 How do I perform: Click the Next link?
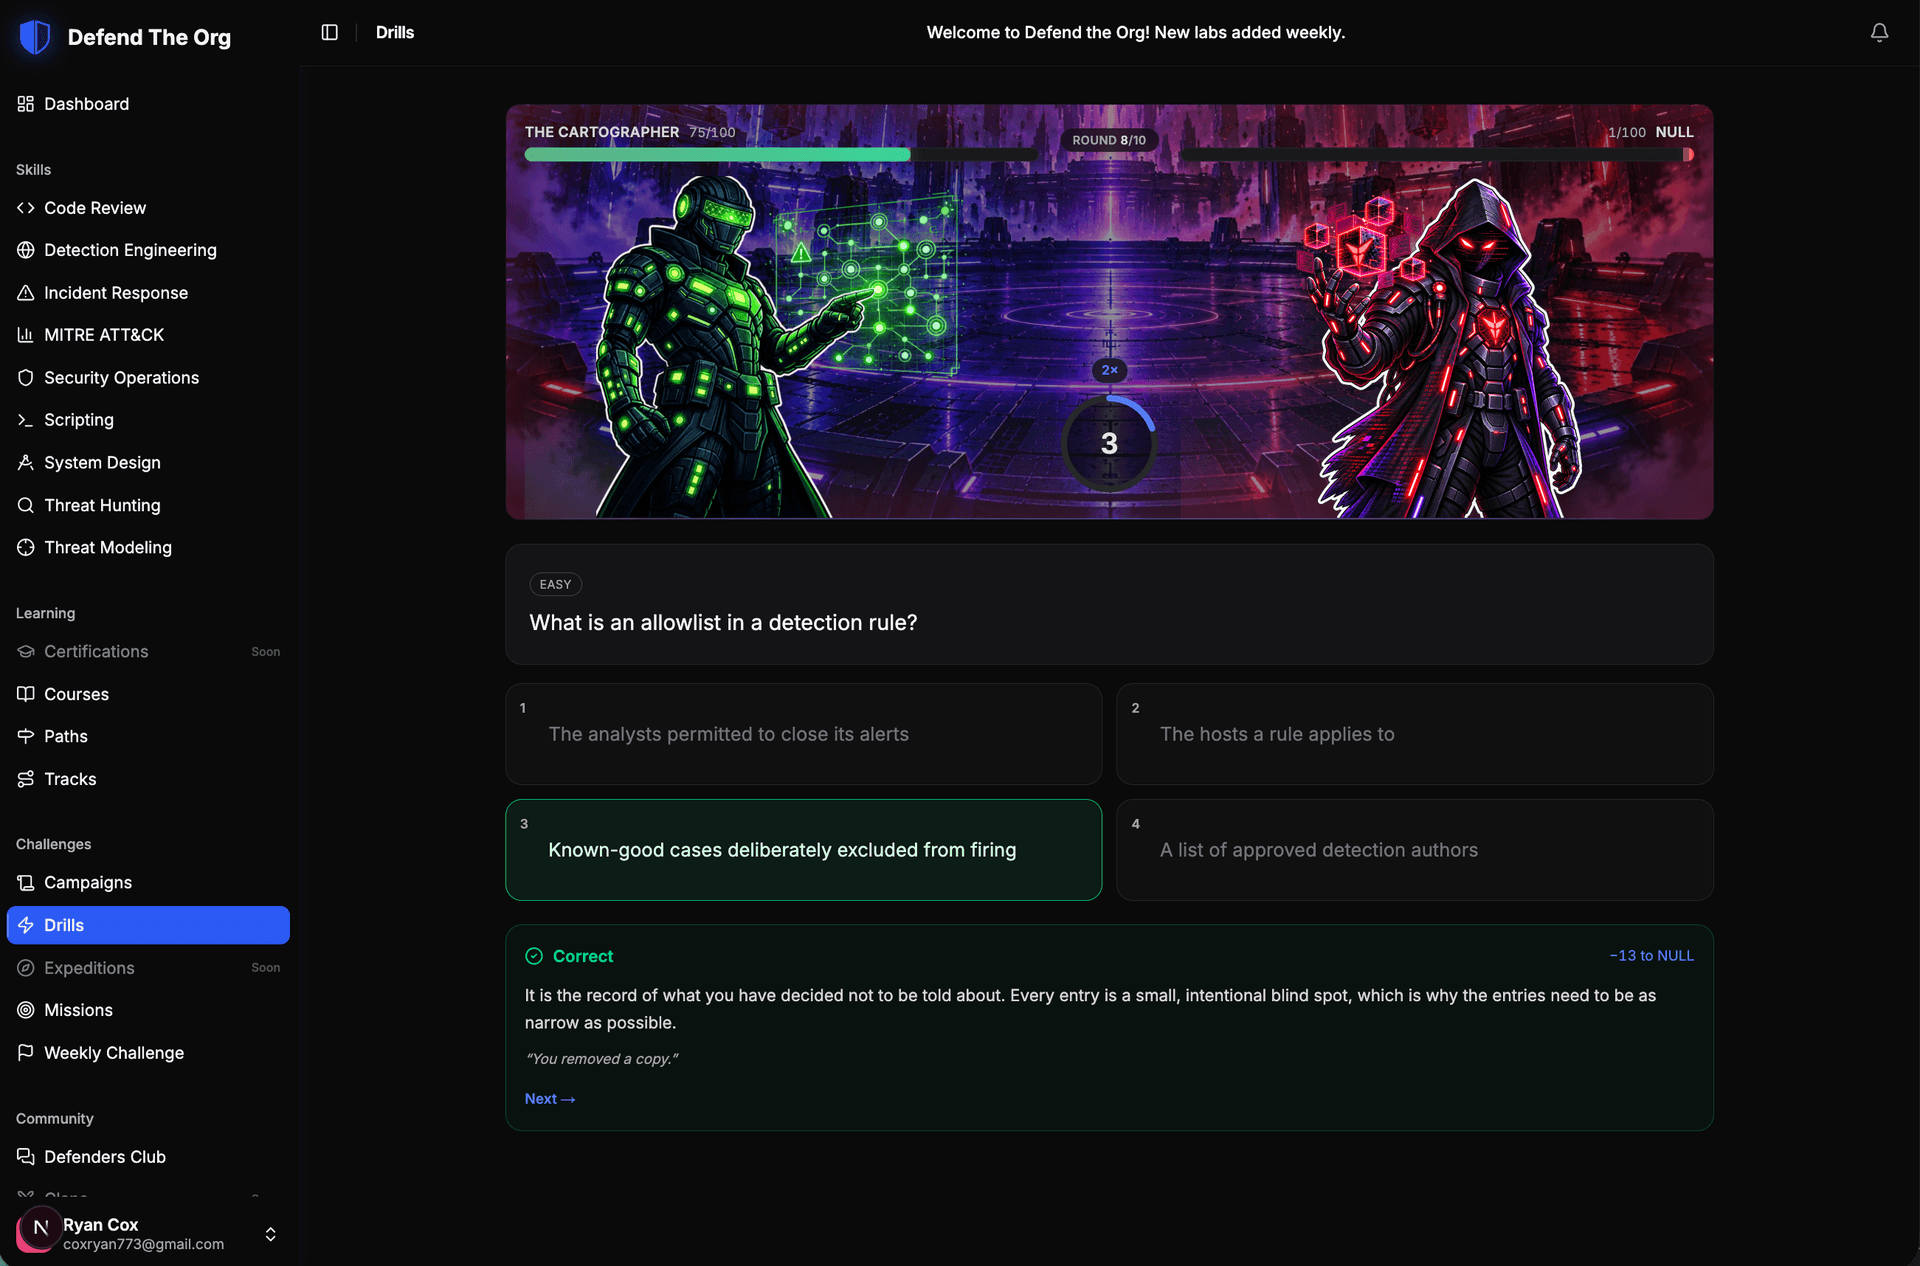[550, 1098]
